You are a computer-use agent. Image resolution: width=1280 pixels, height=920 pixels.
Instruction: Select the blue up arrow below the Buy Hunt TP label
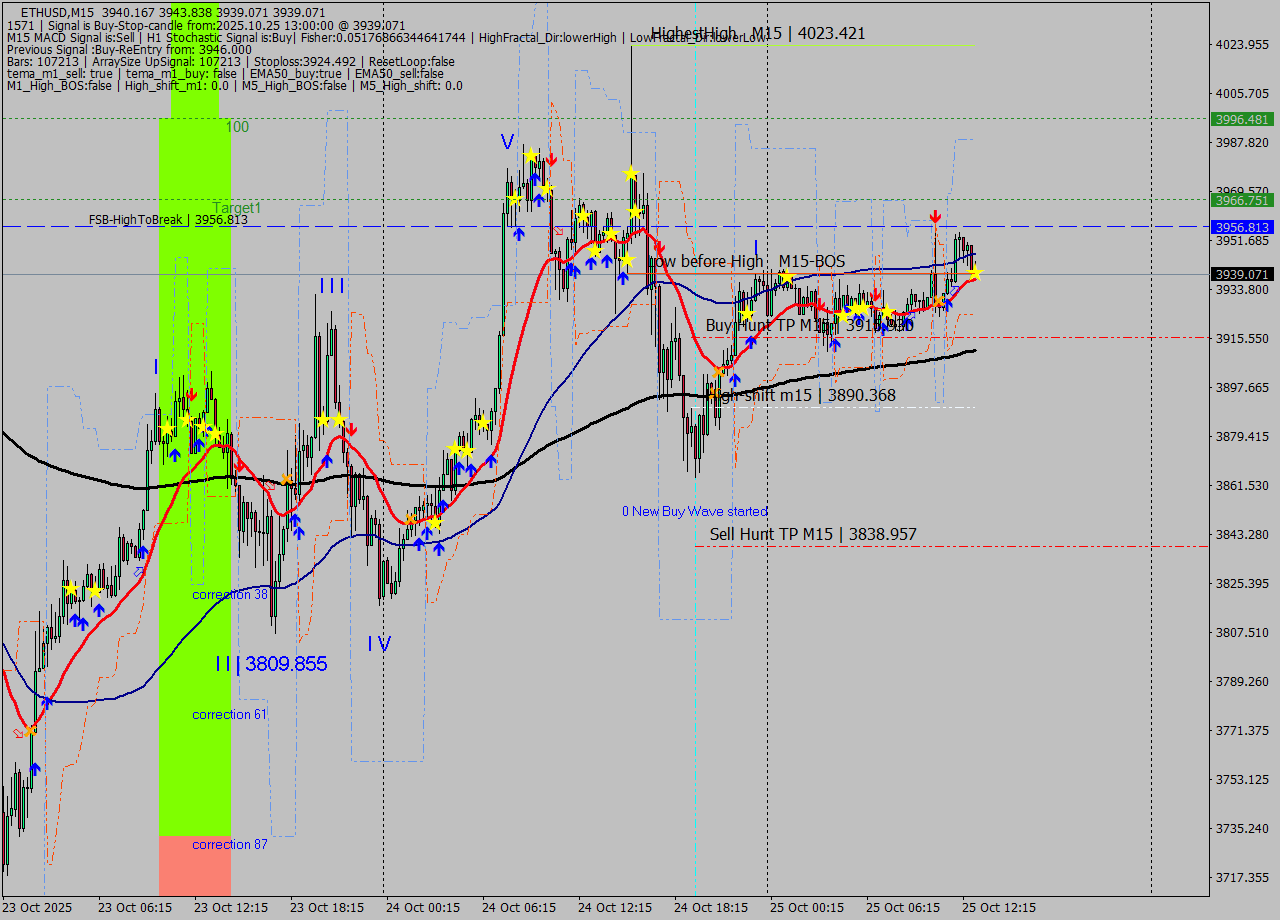[x=751, y=342]
